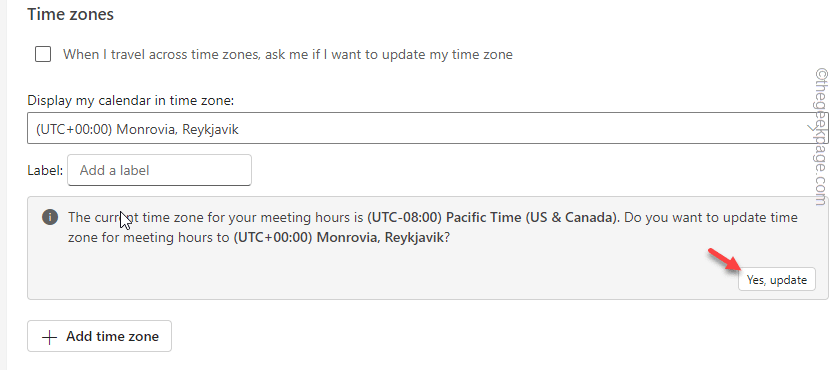Click the plus icon beside Add time zone

[49, 337]
